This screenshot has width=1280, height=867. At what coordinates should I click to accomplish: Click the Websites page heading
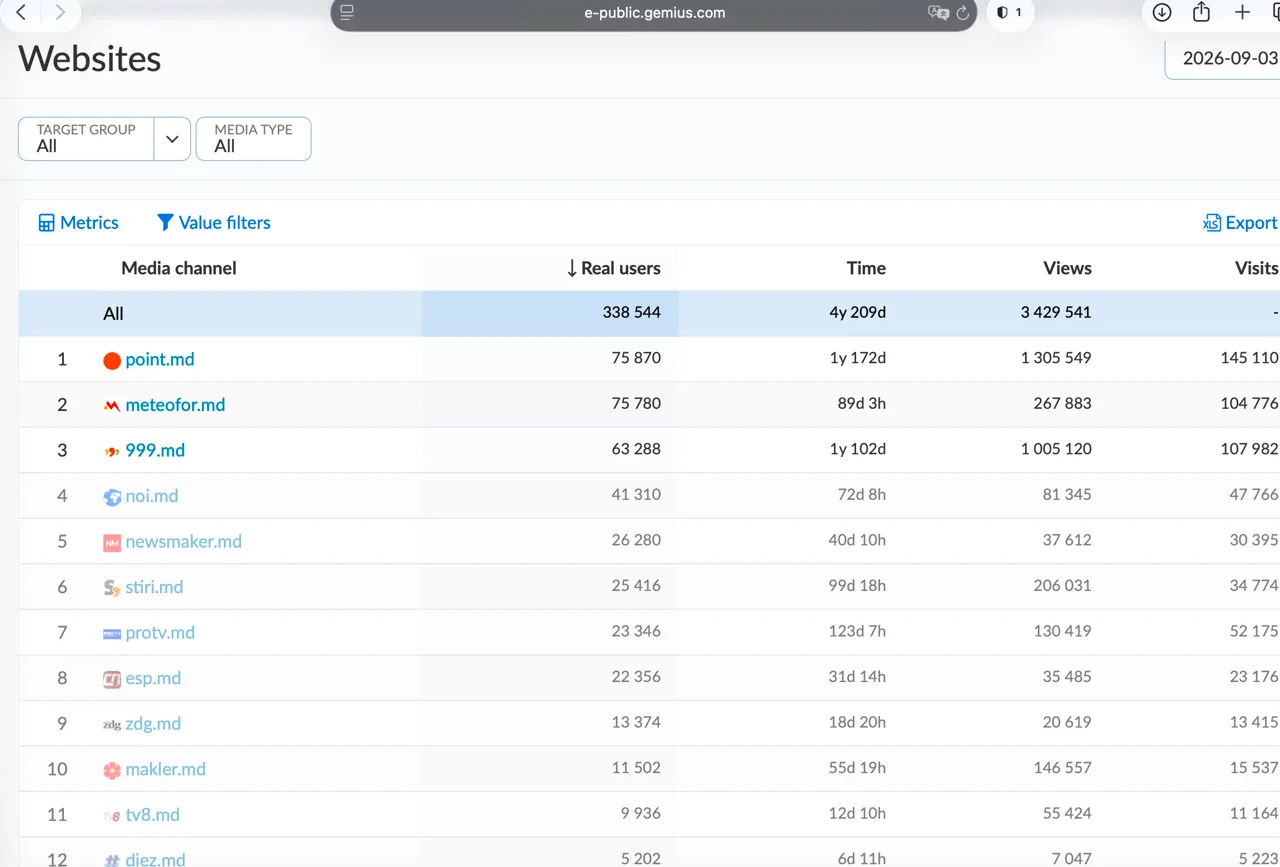[x=90, y=59]
